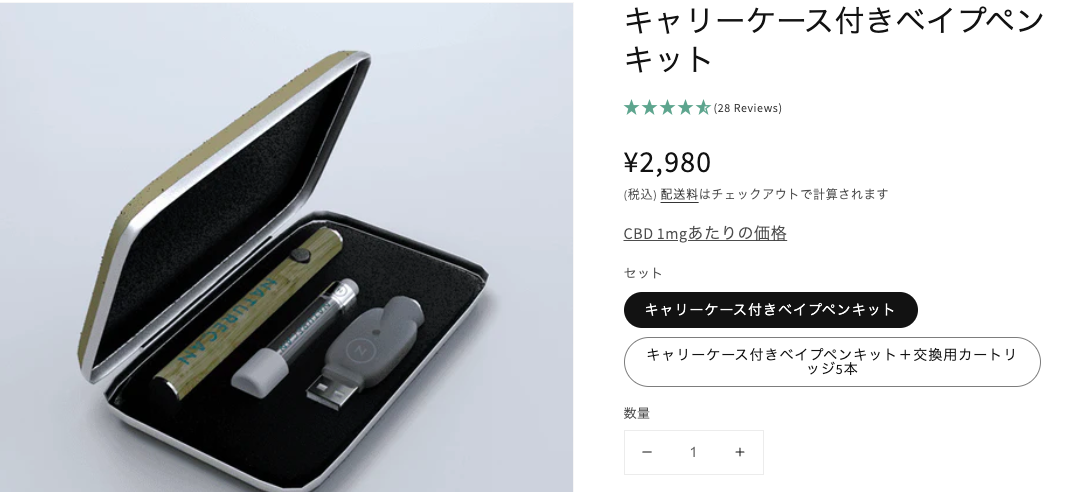Focus the quantity input field showing 1

pyautogui.click(x=693, y=452)
